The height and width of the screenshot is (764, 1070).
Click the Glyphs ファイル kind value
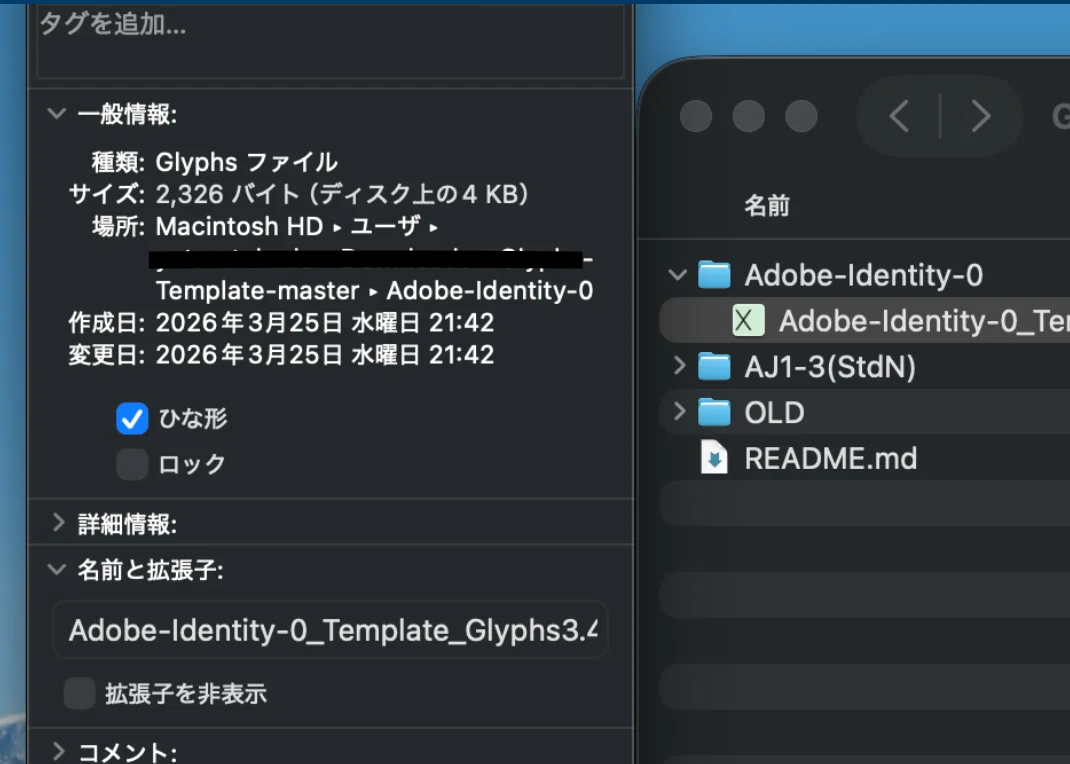[x=246, y=162]
